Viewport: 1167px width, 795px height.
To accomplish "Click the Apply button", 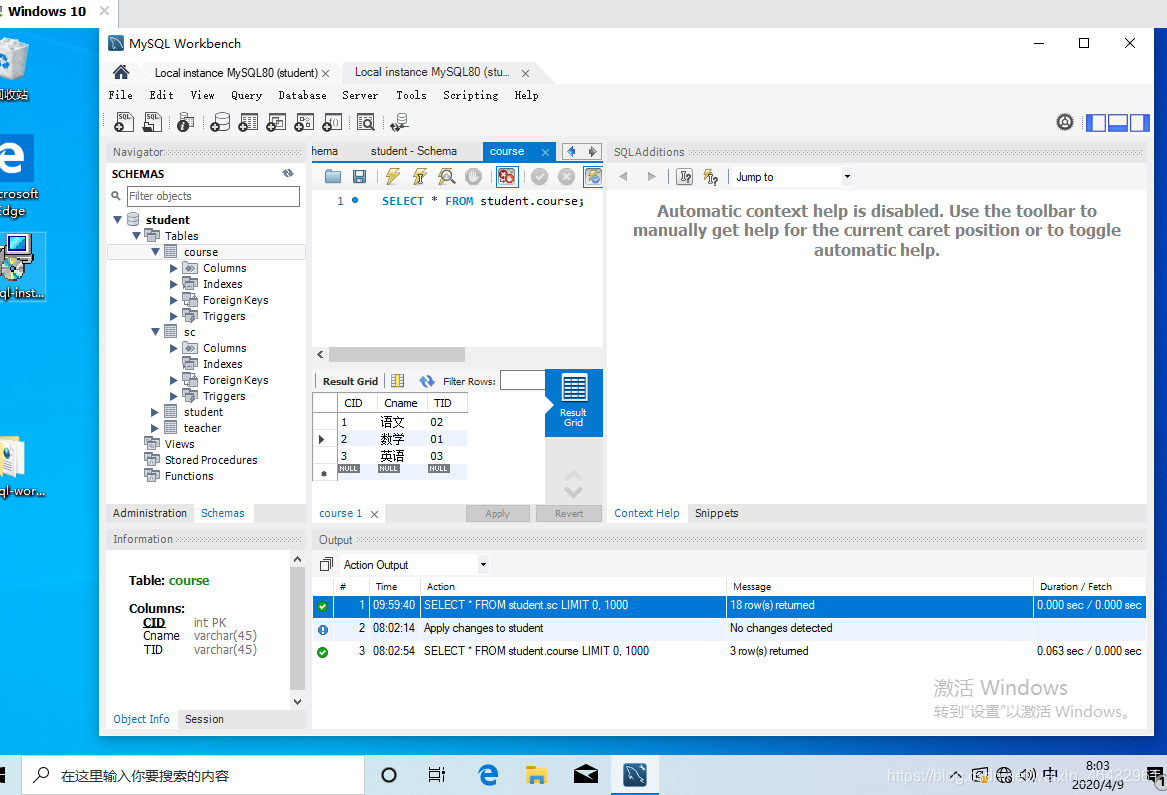I will click(x=497, y=514).
